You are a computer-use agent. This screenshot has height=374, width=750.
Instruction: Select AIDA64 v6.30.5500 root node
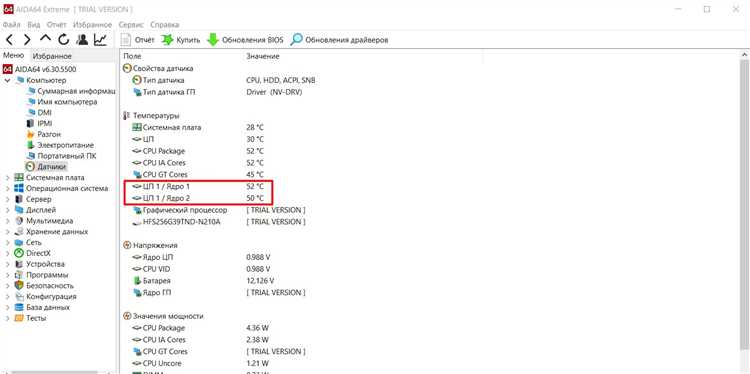point(39,69)
